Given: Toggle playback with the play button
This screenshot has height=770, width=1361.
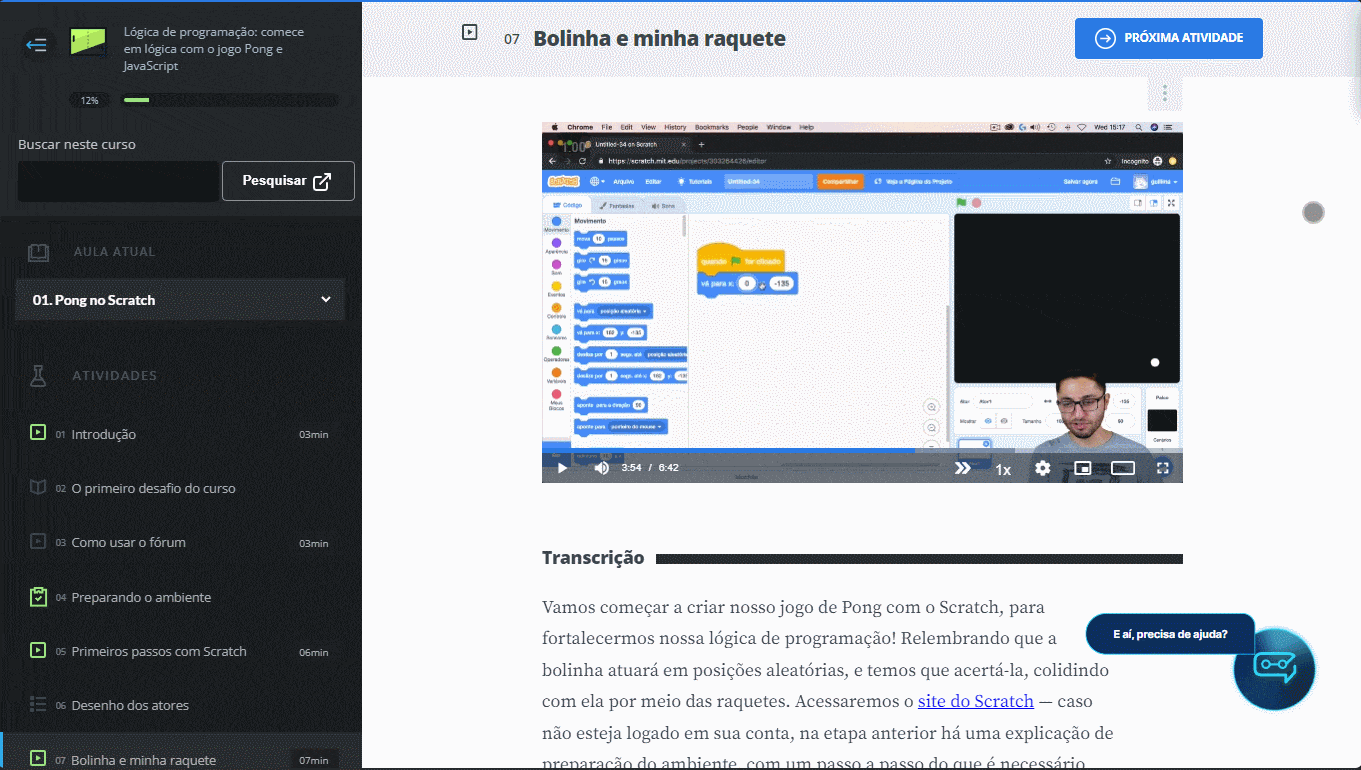Looking at the screenshot, I should tap(561, 467).
